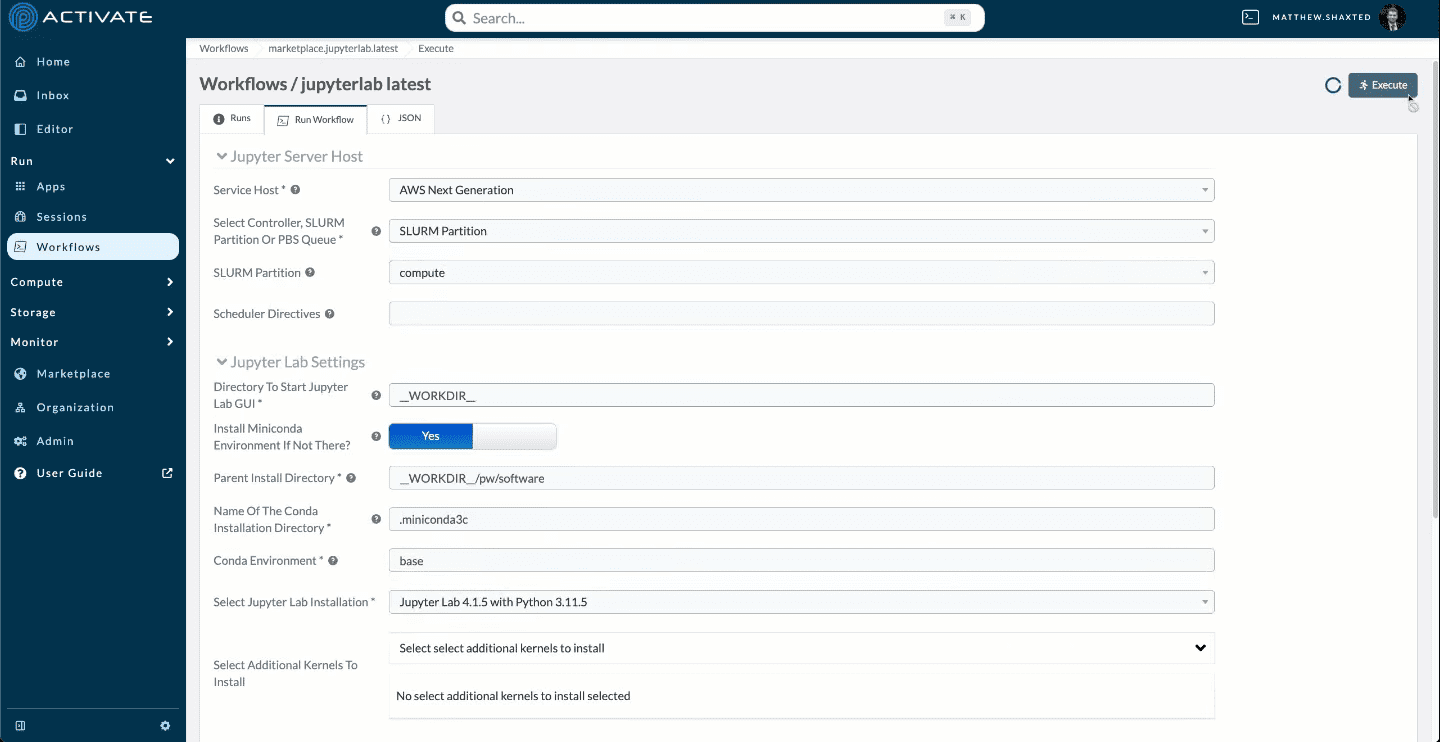Click the Apps grid icon
Image resolution: width=1440 pixels, height=742 pixels.
(x=20, y=187)
